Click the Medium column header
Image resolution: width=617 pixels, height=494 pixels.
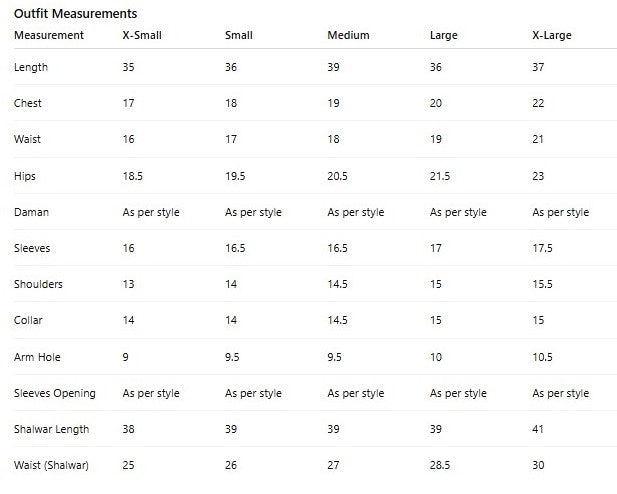click(x=348, y=36)
